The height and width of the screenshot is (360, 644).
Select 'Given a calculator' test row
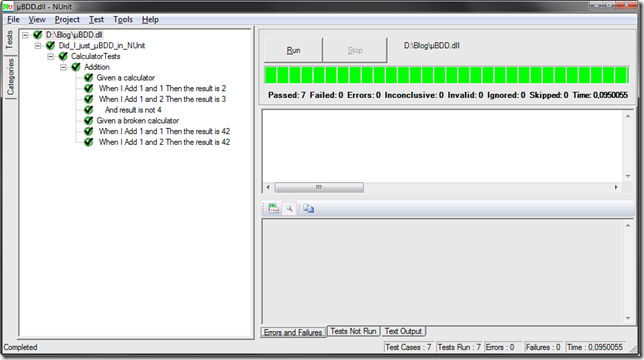click(126, 78)
